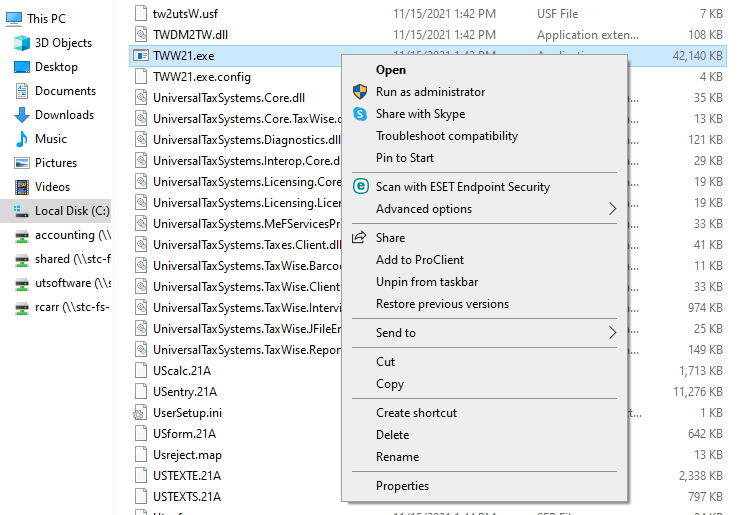The width and height of the screenshot is (744, 515).
Task: Click the Videos film icon
Action: 22,187
